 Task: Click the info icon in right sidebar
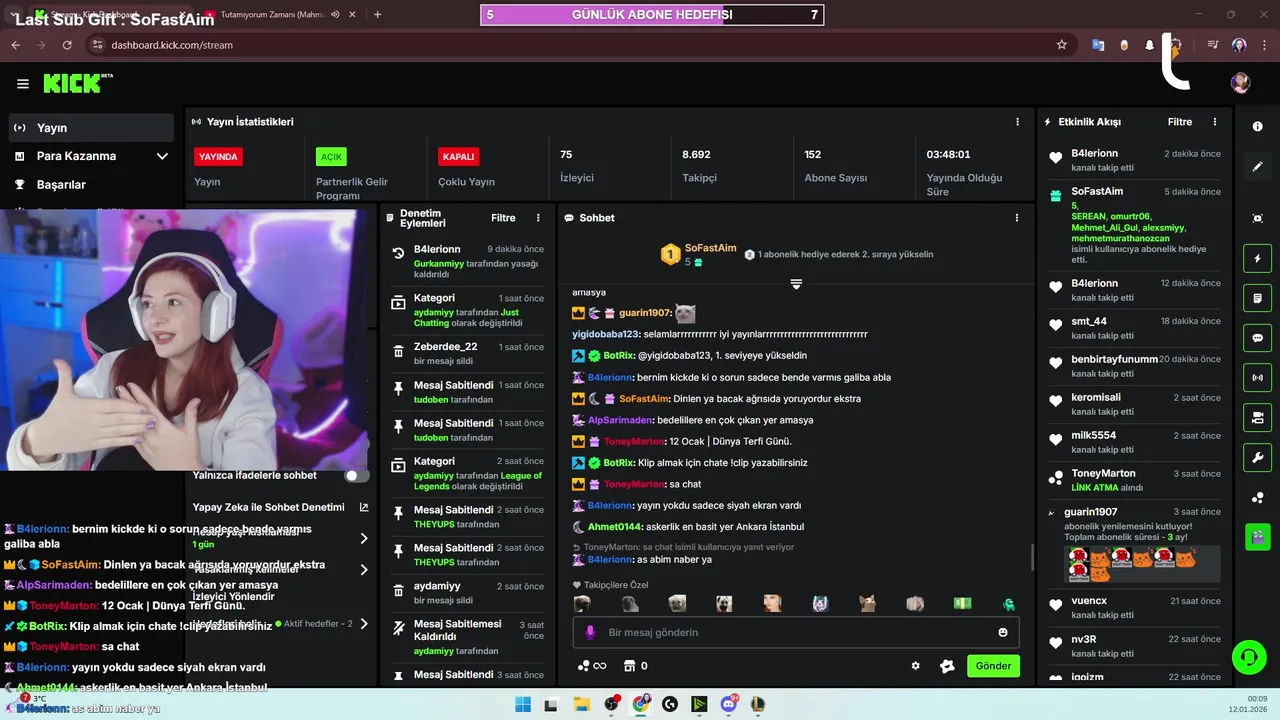pos(1258,127)
